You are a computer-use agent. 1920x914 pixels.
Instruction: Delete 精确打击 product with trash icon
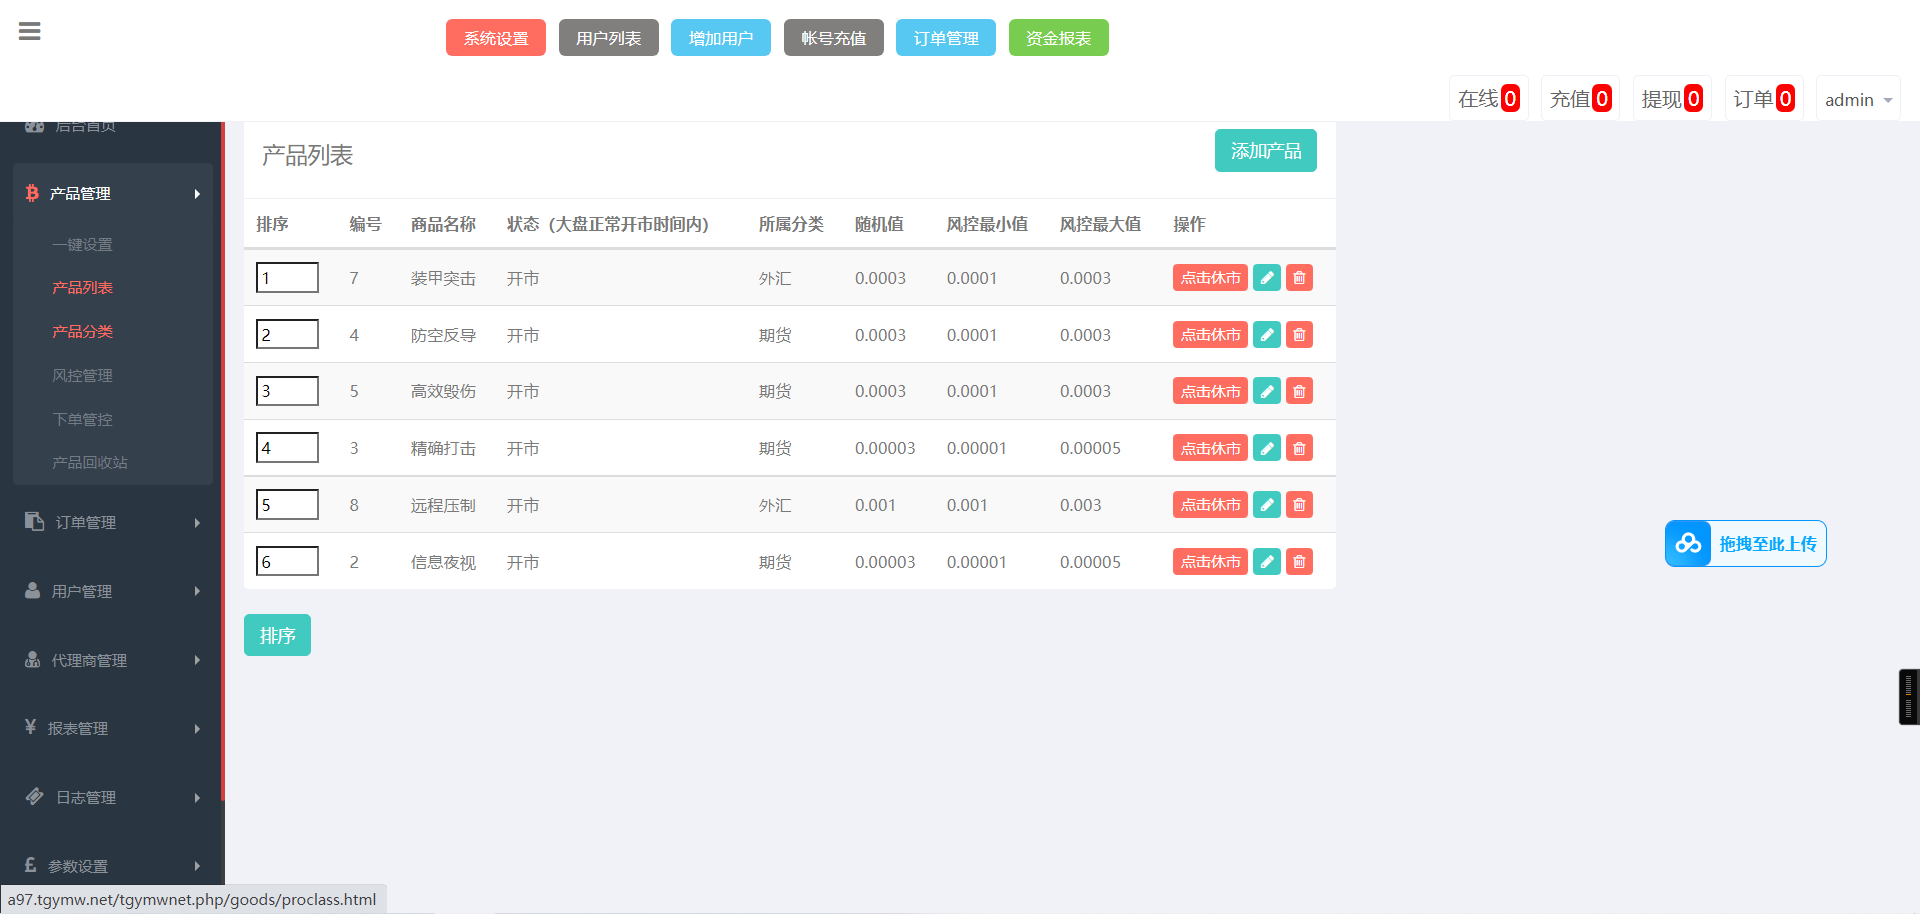(1299, 448)
